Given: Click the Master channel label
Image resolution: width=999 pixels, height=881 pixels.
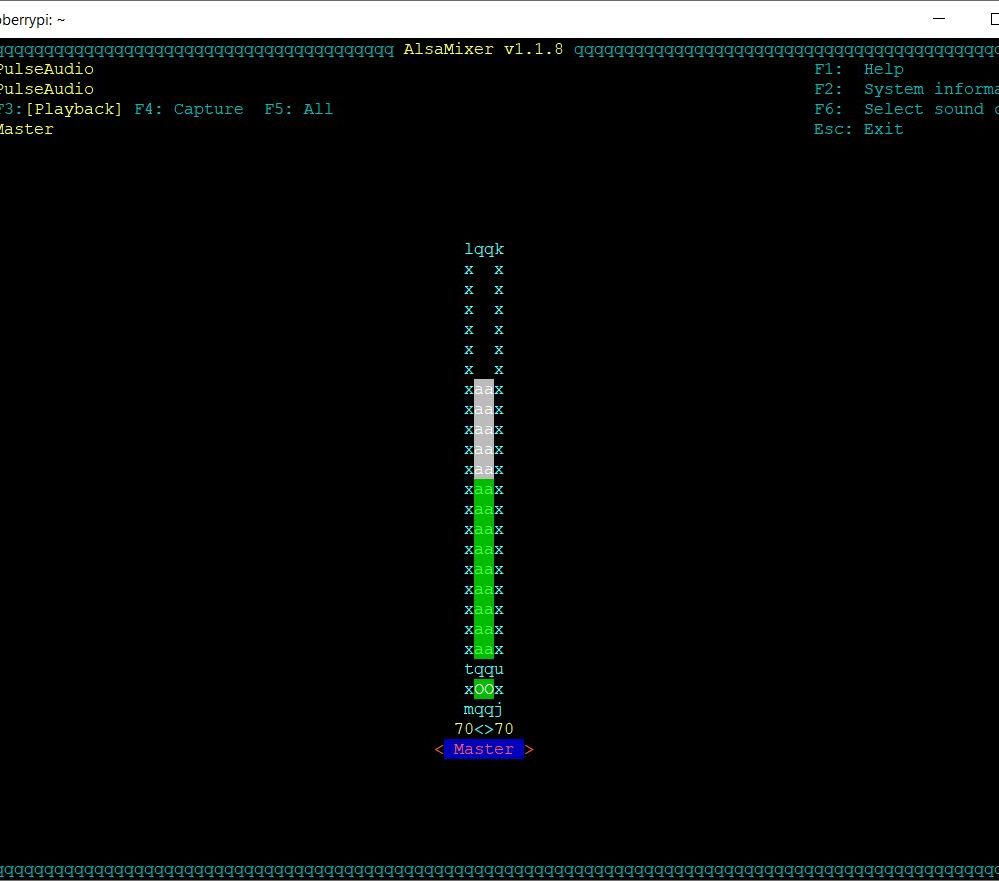Looking at the screenshot, I should pos(484,749).
